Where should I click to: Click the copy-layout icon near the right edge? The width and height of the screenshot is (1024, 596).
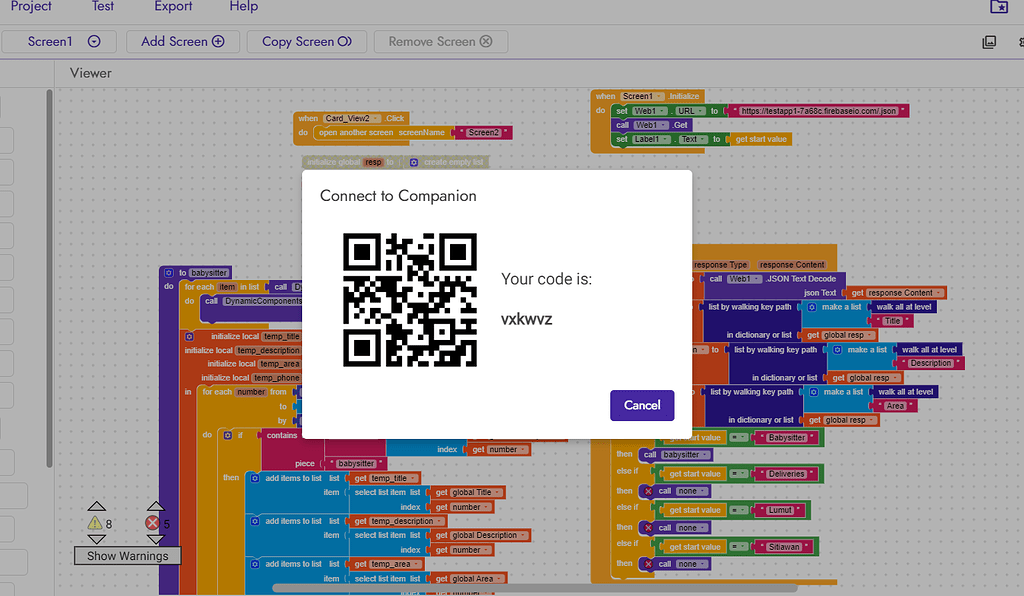click(989, 42)
